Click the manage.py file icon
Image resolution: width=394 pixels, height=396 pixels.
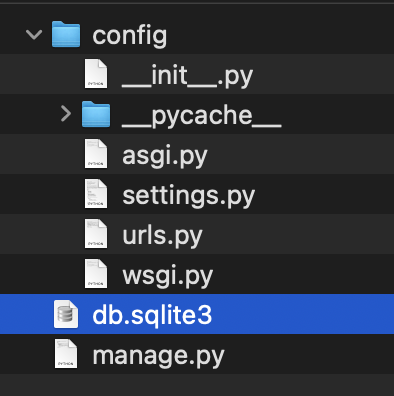tap(66, 354)
